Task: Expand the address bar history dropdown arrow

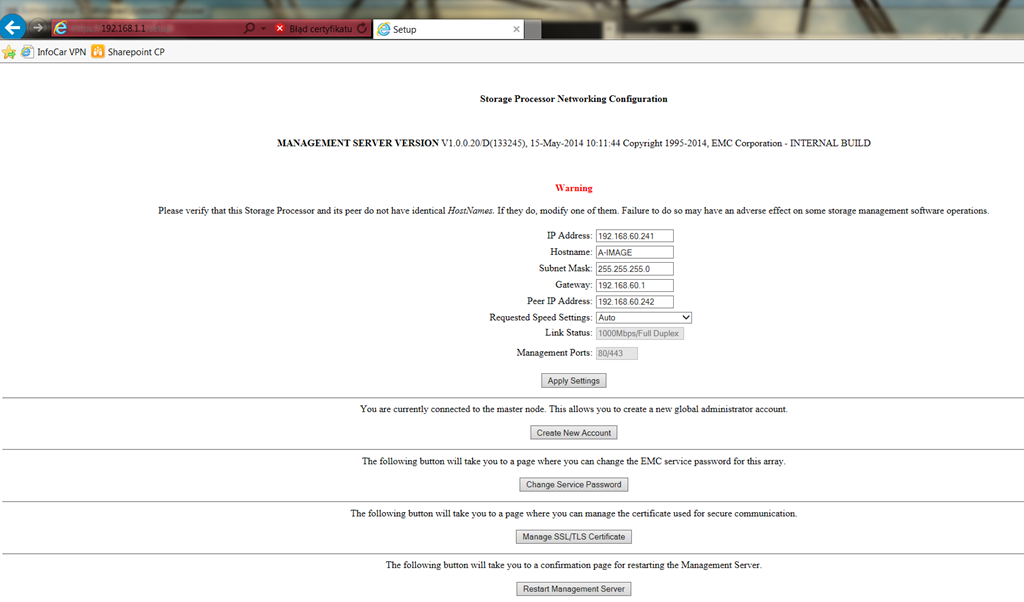Action: (x=263, y=29)
